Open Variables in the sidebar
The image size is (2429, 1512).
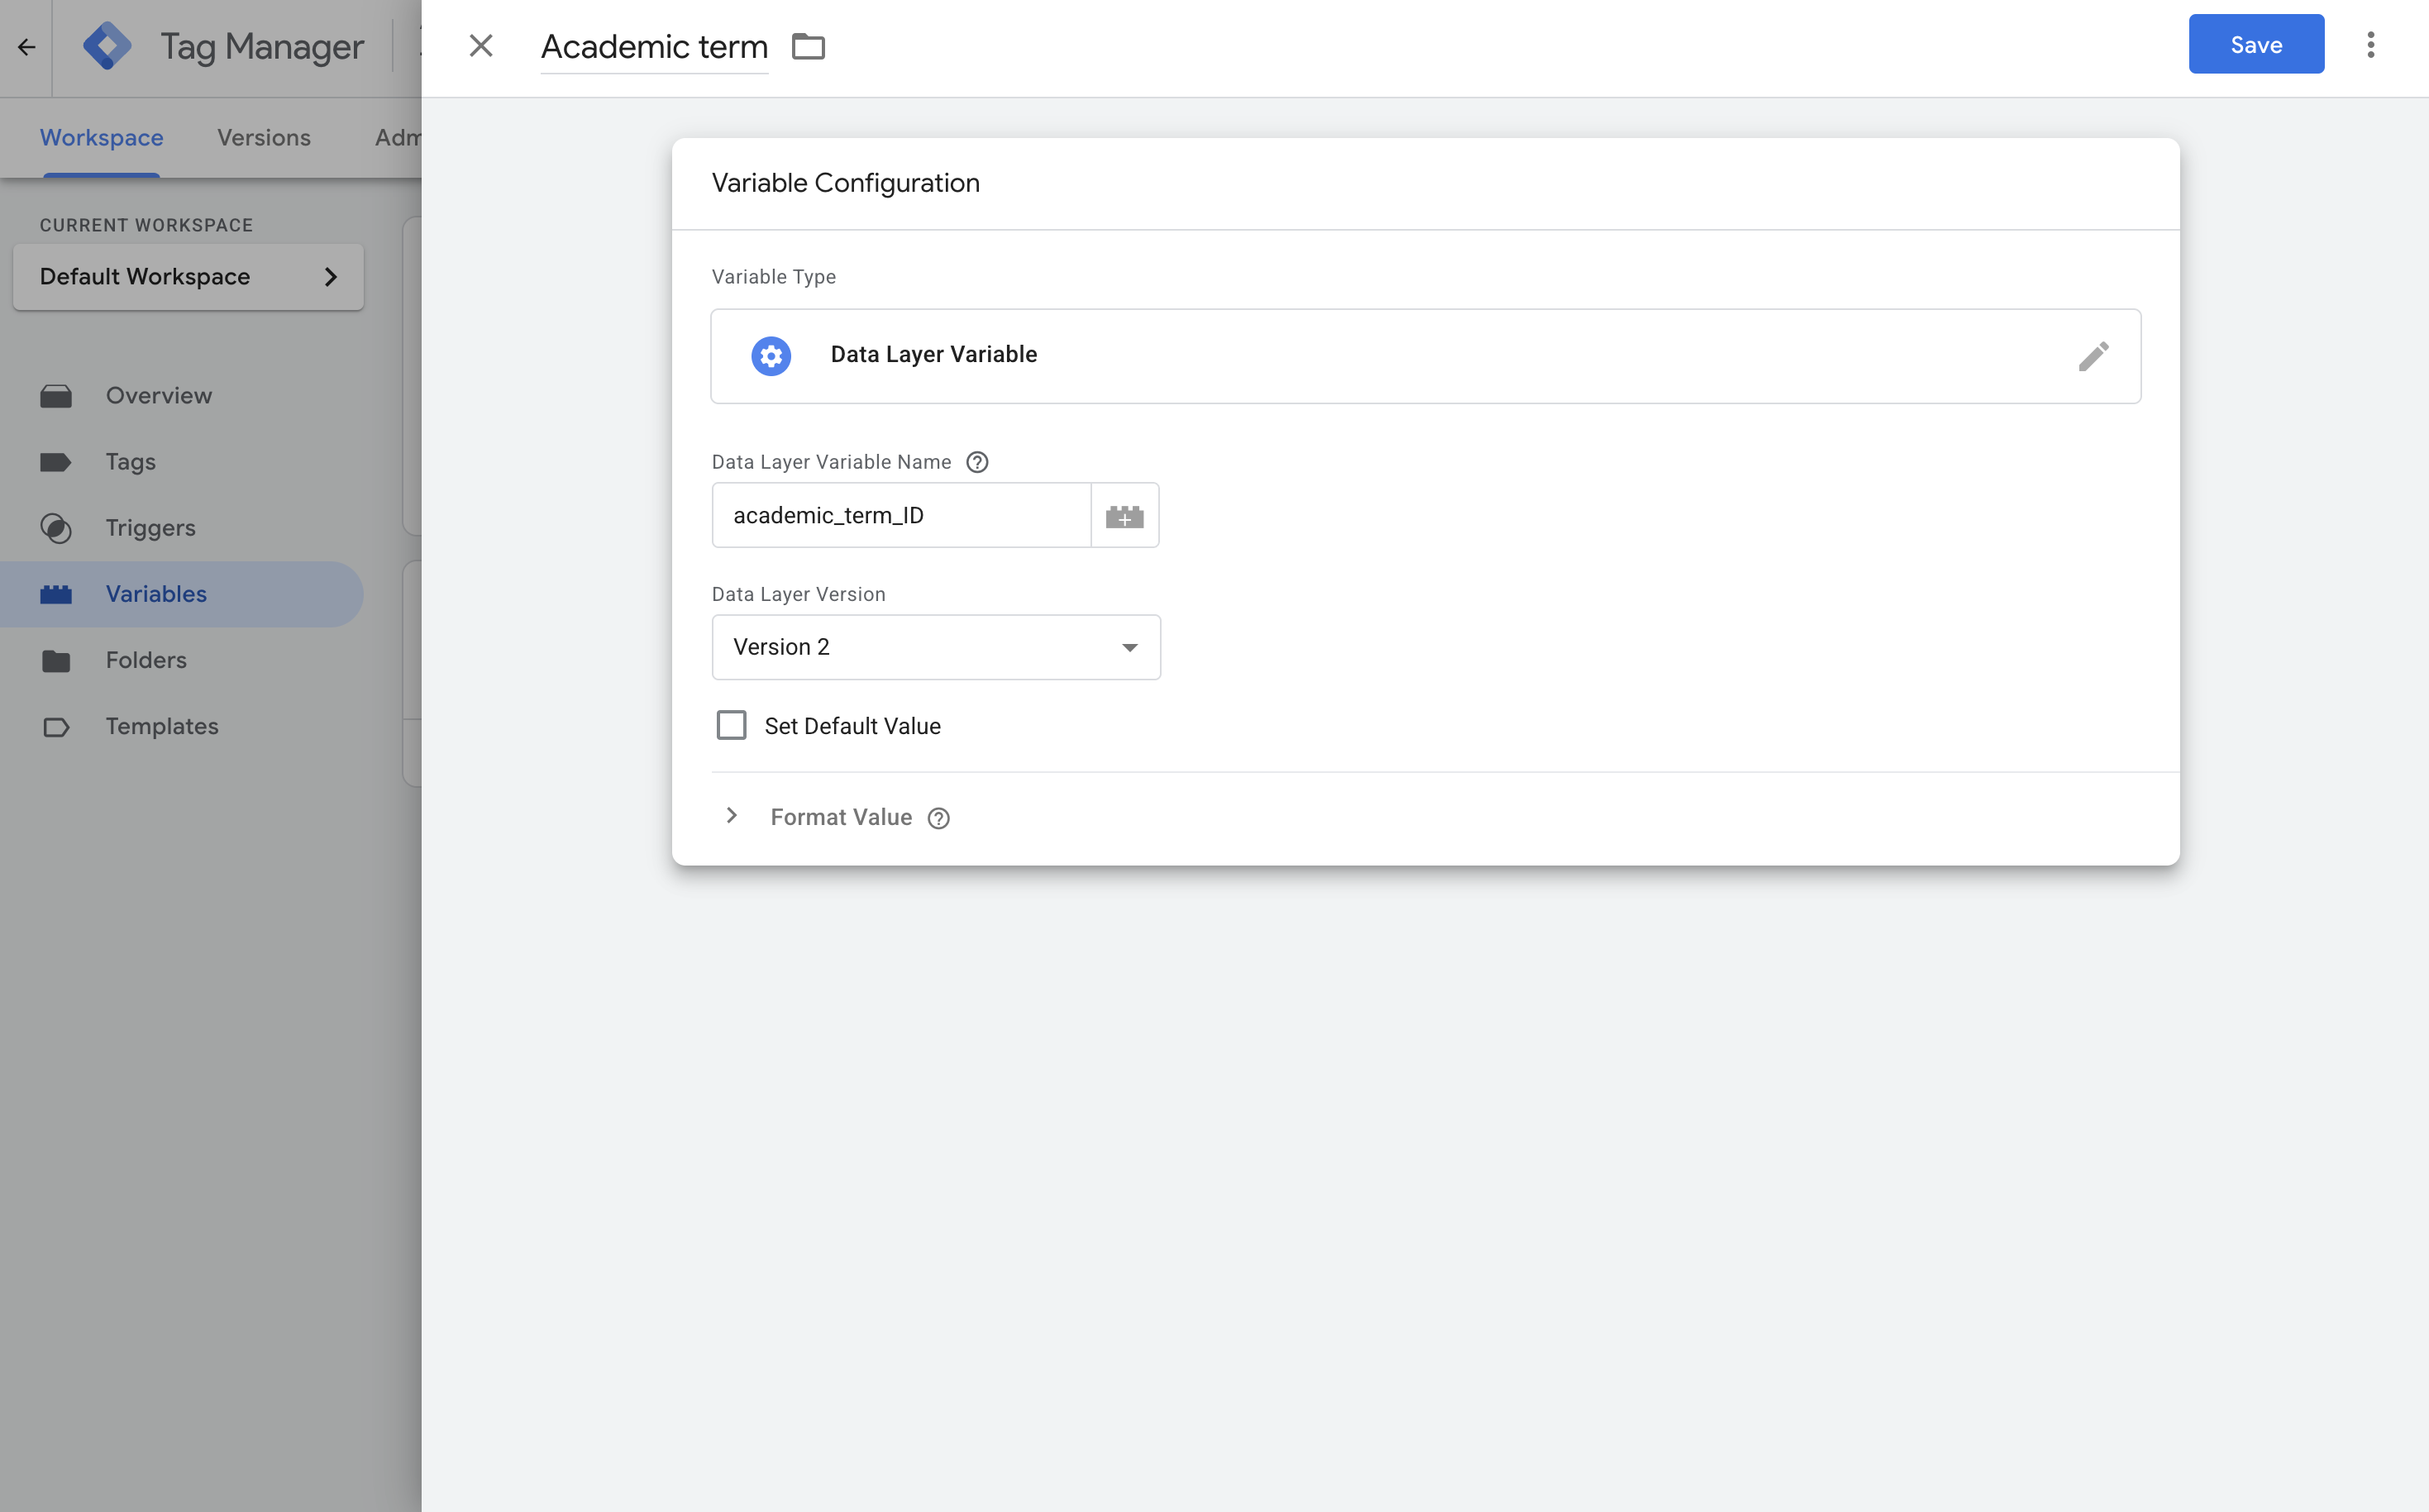pyautogui.click(x=182, y=594)
